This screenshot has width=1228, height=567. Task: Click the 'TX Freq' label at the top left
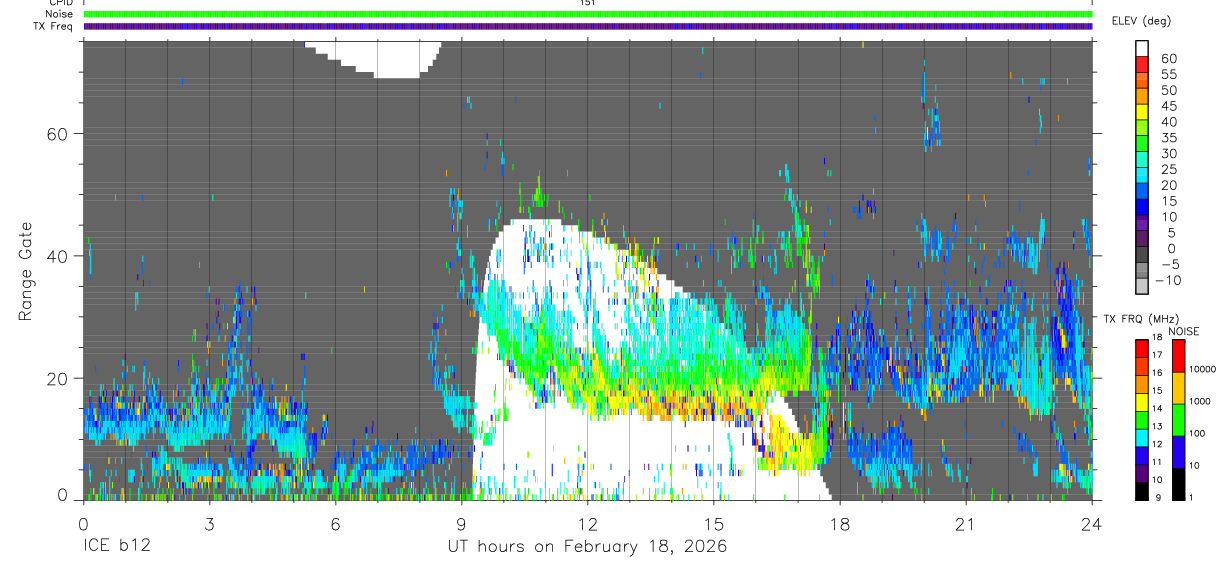click(x=54, y=26)
